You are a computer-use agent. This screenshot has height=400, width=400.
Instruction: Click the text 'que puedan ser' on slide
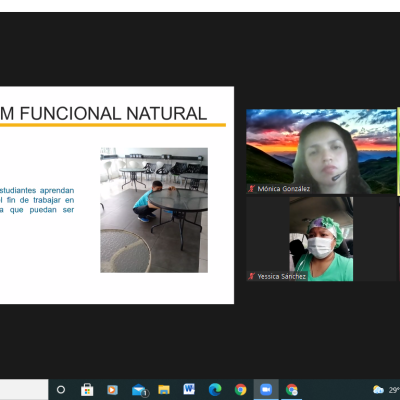point(42,210)
